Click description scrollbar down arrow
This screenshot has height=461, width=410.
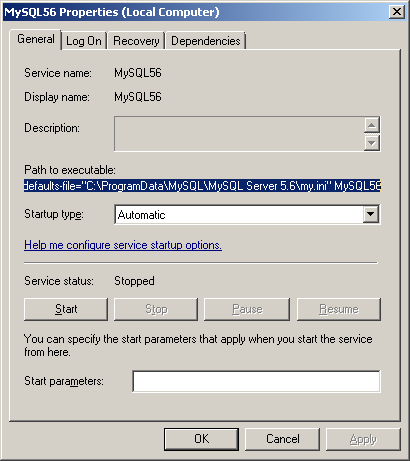point(372,143)
